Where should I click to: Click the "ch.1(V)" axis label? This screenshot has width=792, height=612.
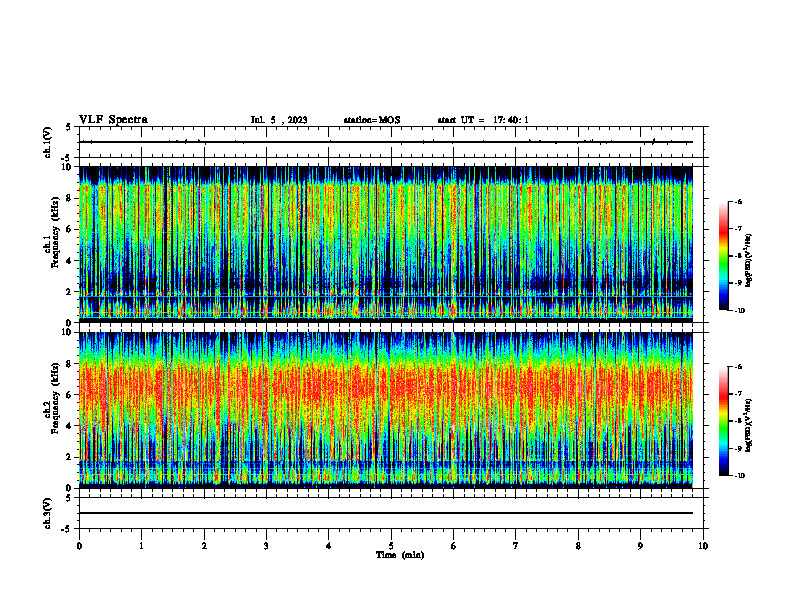pos(48,142)
